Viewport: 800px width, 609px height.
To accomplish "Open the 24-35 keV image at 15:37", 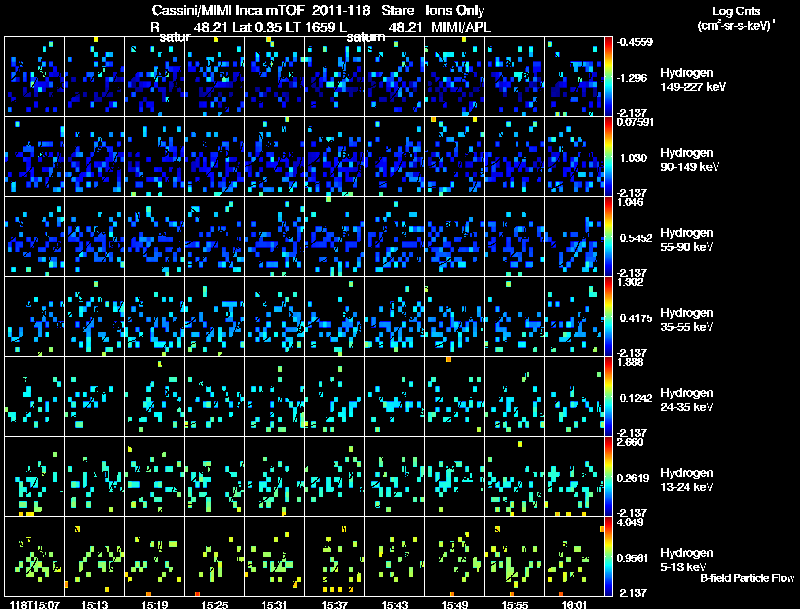I will pos(335,396).
